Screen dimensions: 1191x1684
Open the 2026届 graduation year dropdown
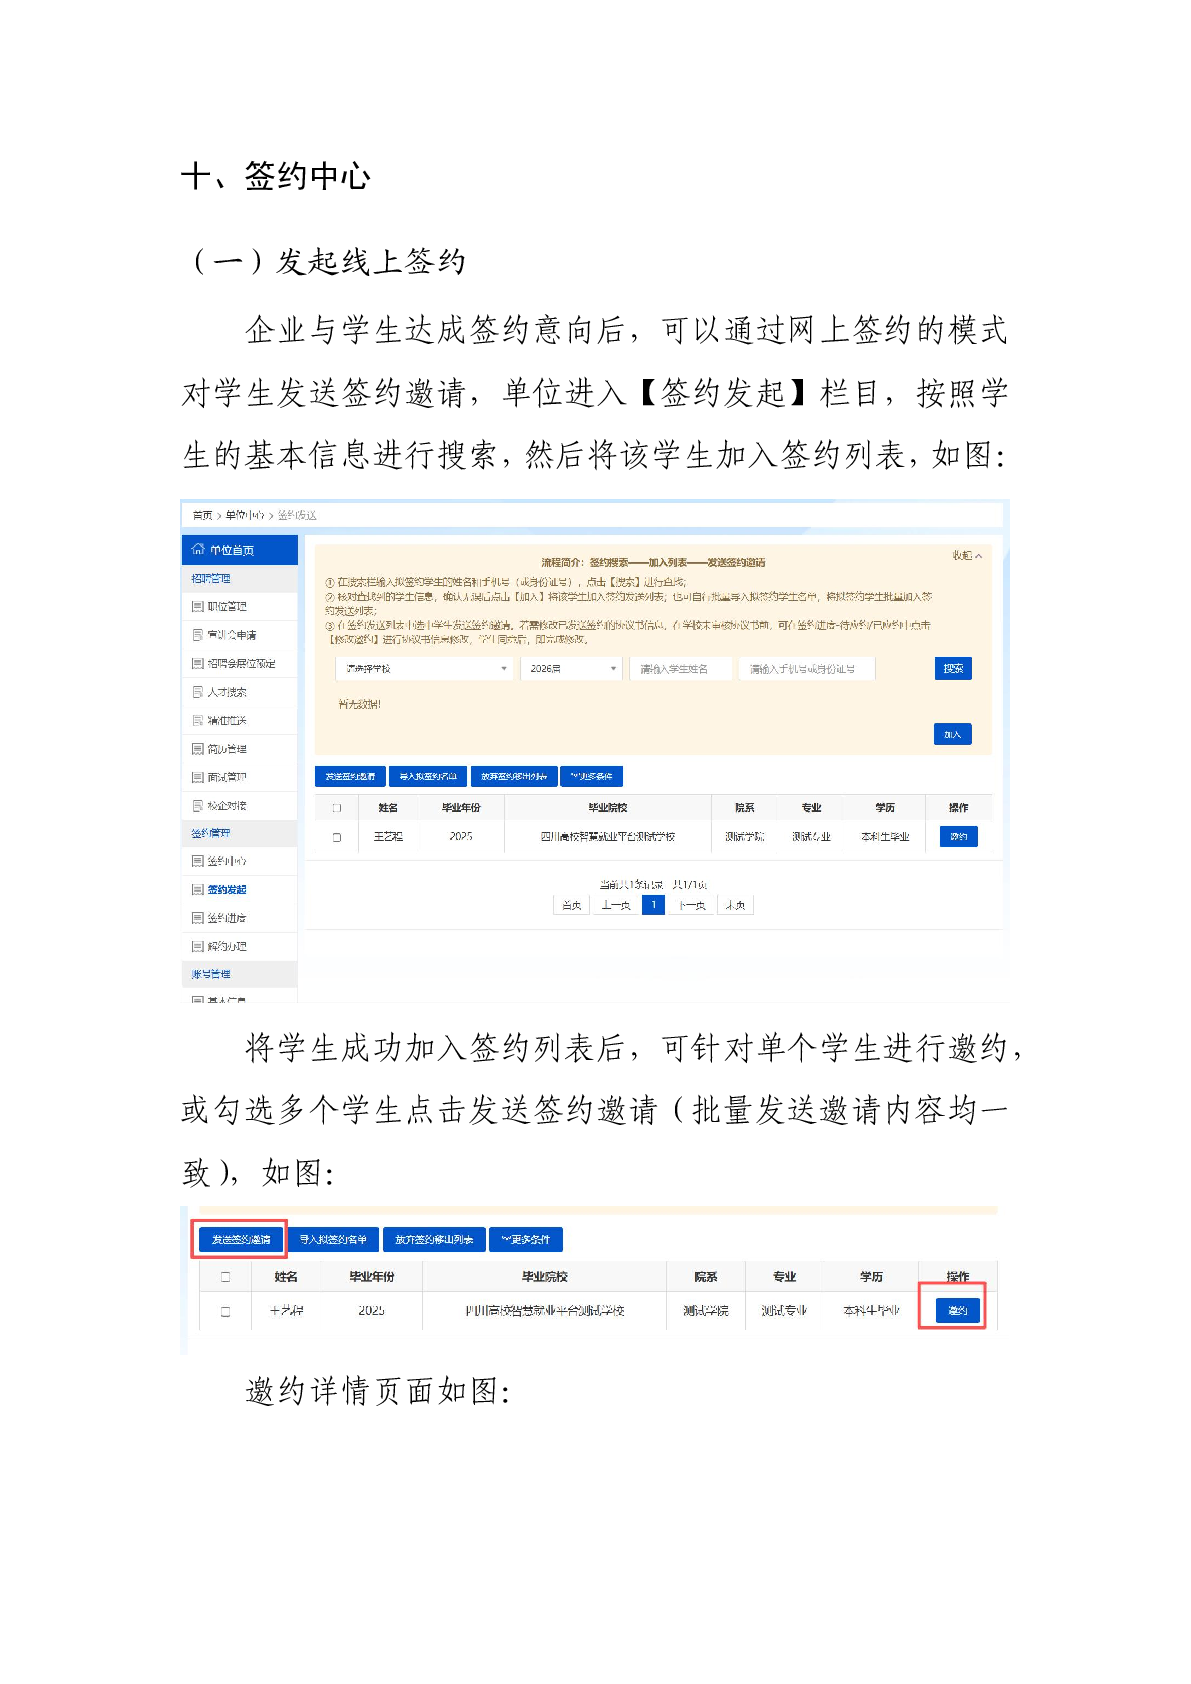point(572,668)
